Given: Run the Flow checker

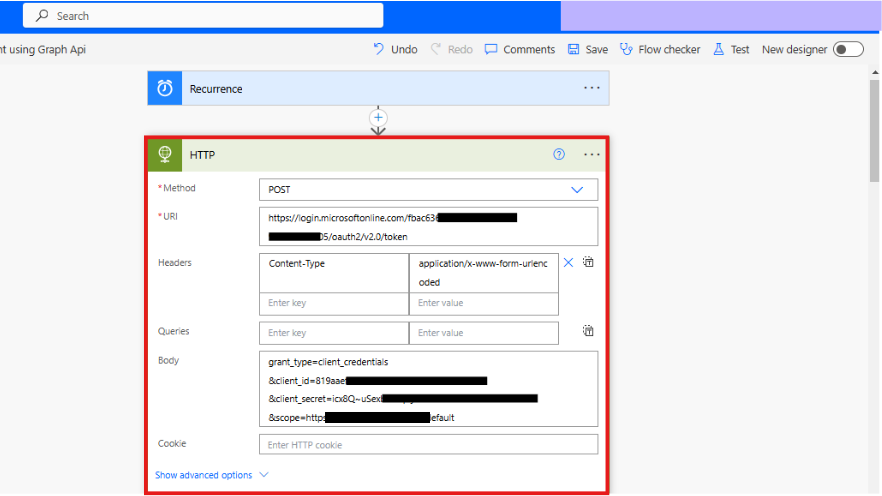Looking at the screenshot, I should [x=660, y=49].
